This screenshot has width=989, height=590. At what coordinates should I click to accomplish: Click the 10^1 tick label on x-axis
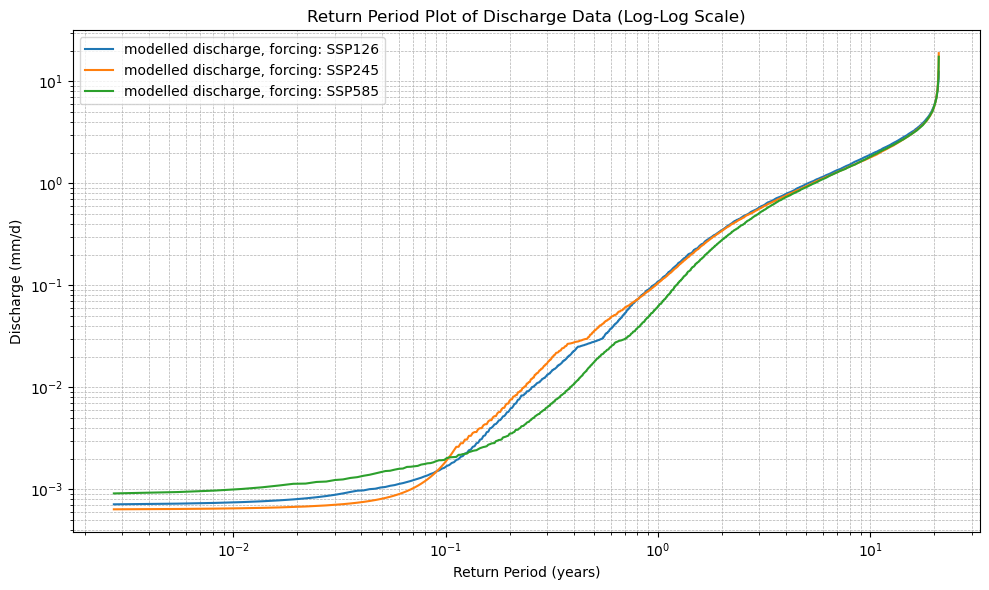(x=870, y=549)
